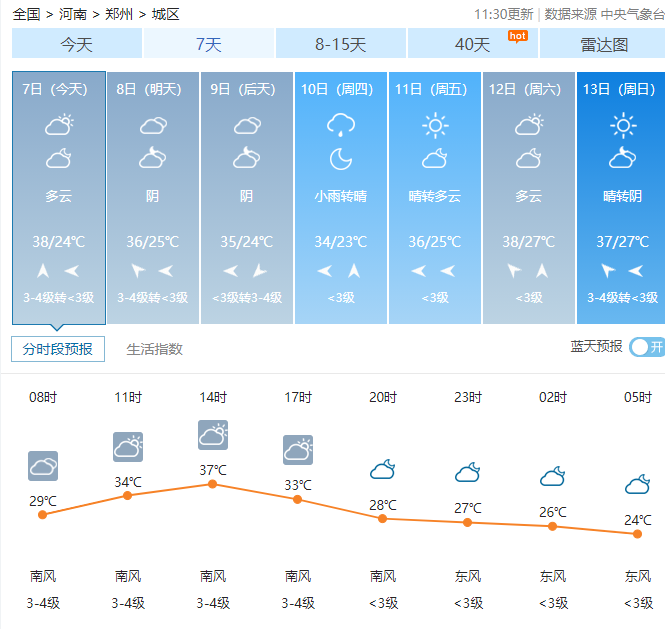The image size is (665, 629).
Task: Click the 11时 hourly partly cloudy icon
Action: (x=128, y=447)
